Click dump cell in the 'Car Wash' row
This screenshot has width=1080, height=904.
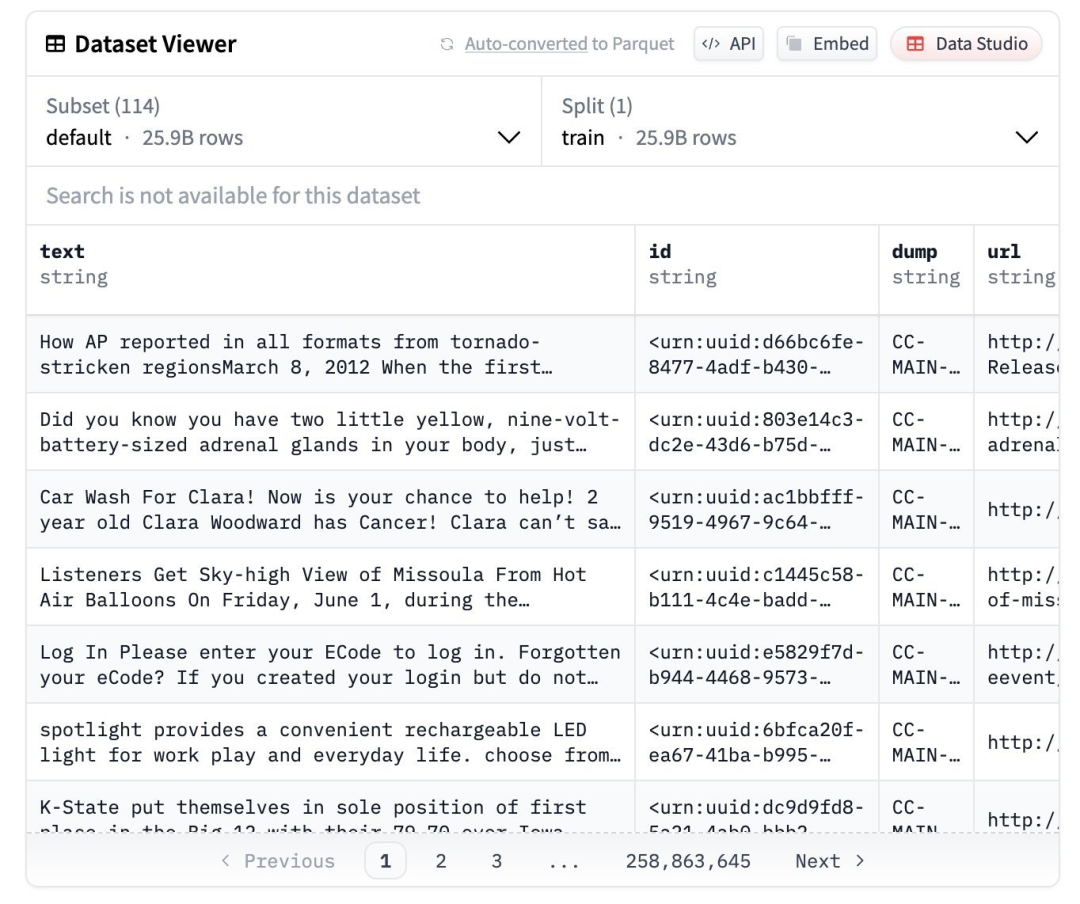click(926, 510)
